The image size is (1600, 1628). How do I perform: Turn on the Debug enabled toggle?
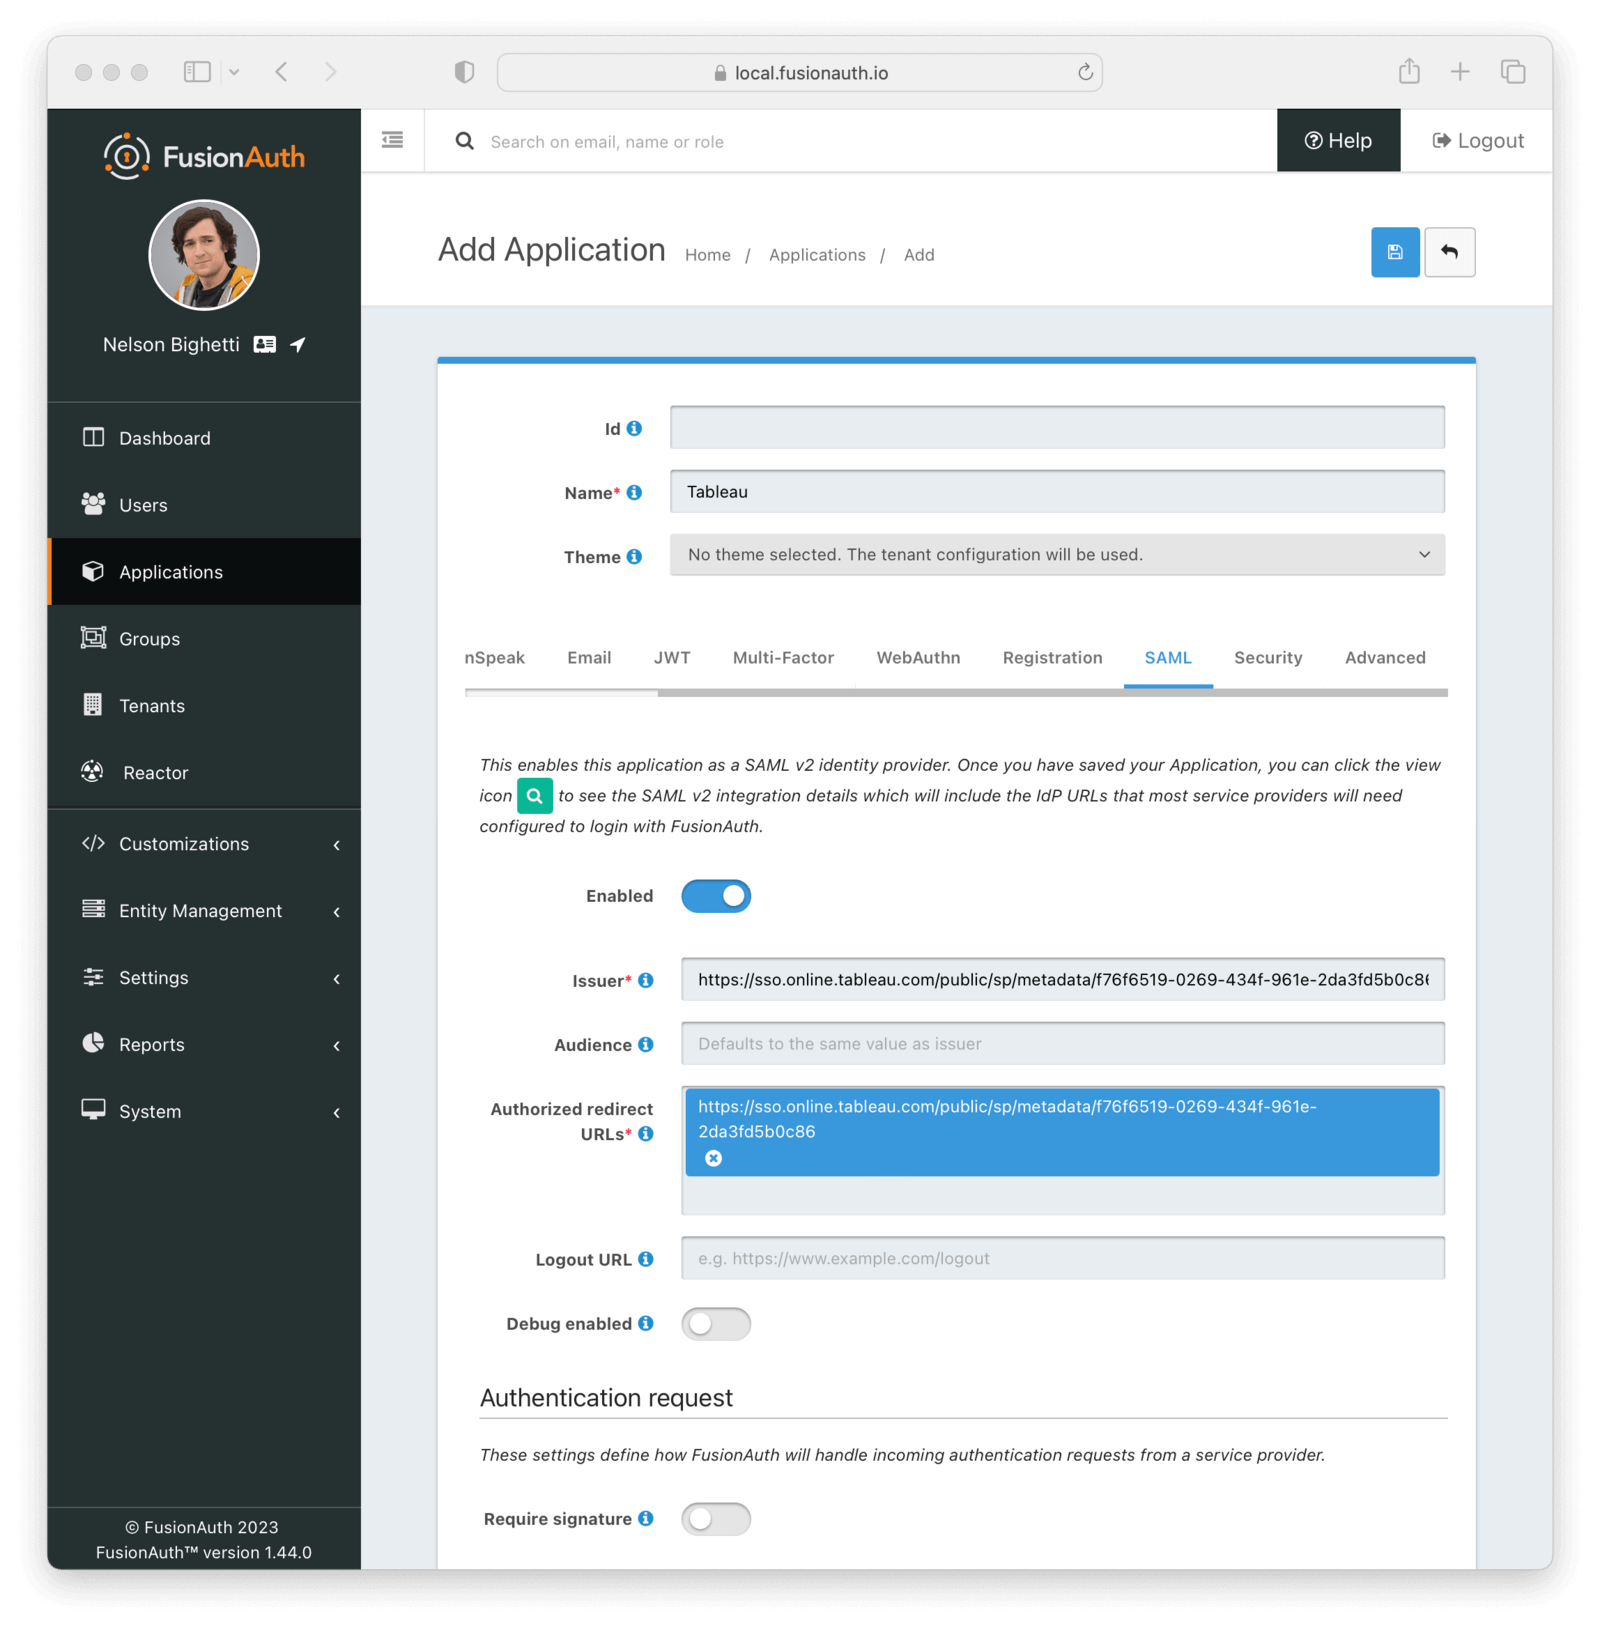point(716,1324)
